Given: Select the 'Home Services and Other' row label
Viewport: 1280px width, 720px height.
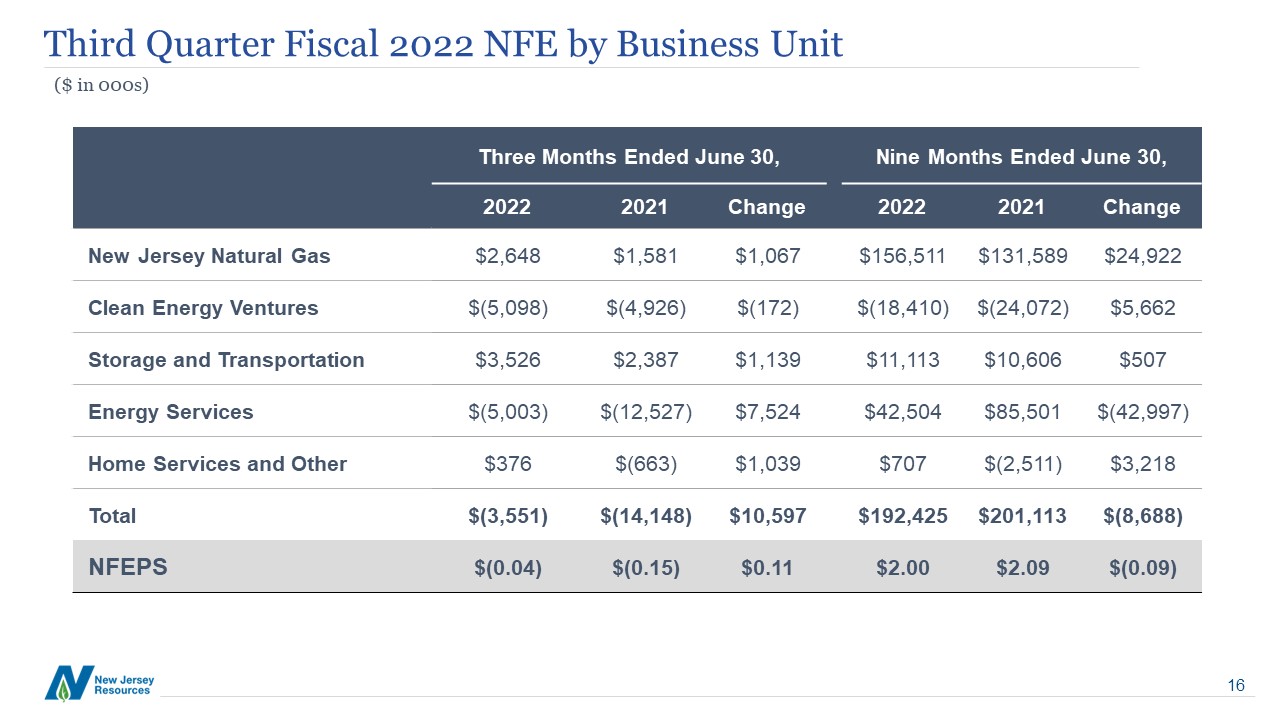Looking at the screenshot, I should pos(217,464).
